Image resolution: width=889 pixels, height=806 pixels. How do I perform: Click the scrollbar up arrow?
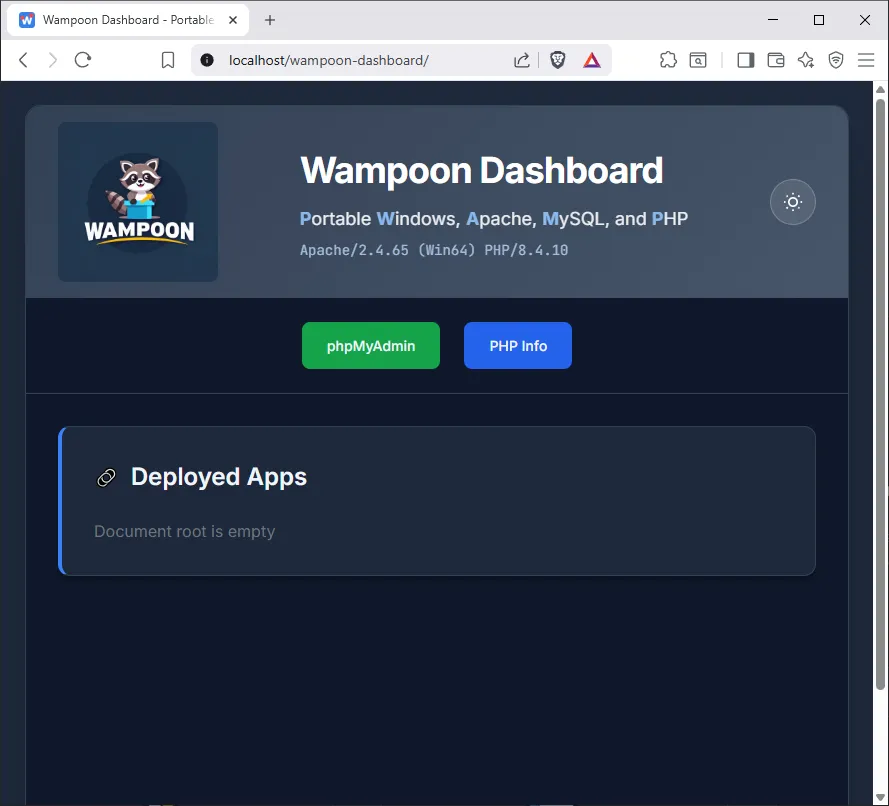click(880, 90)
